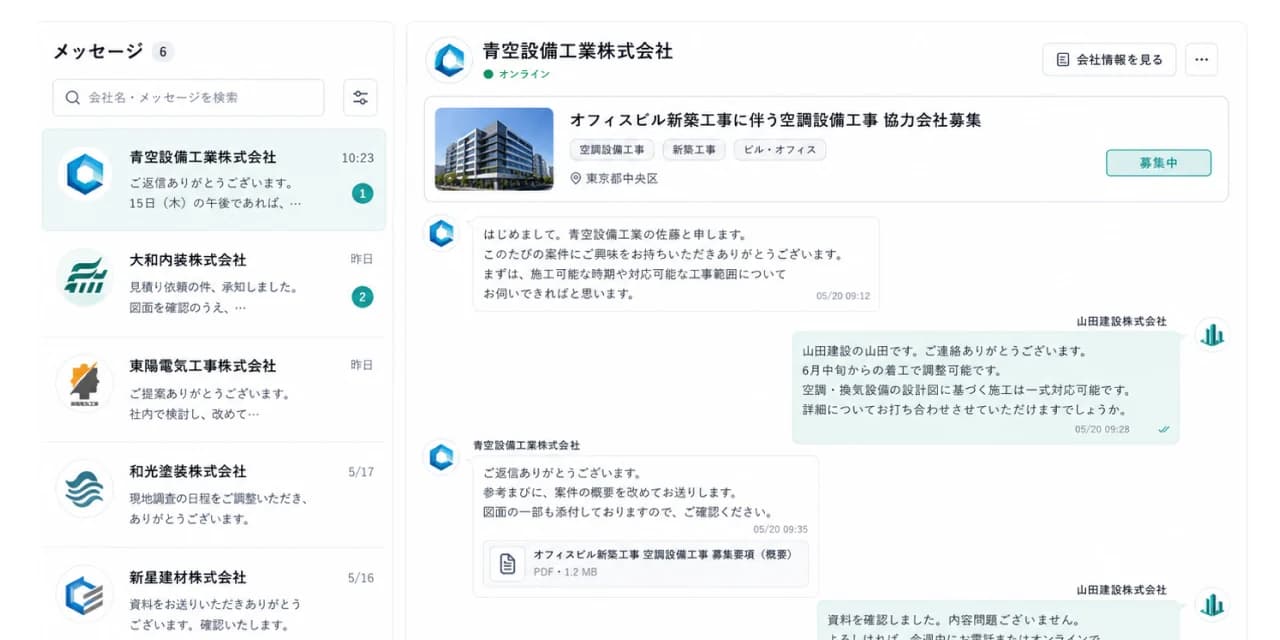Screen dimensions: 1280x640
Task: Click the 募集中 status button
Action: tap(1158, 163)
